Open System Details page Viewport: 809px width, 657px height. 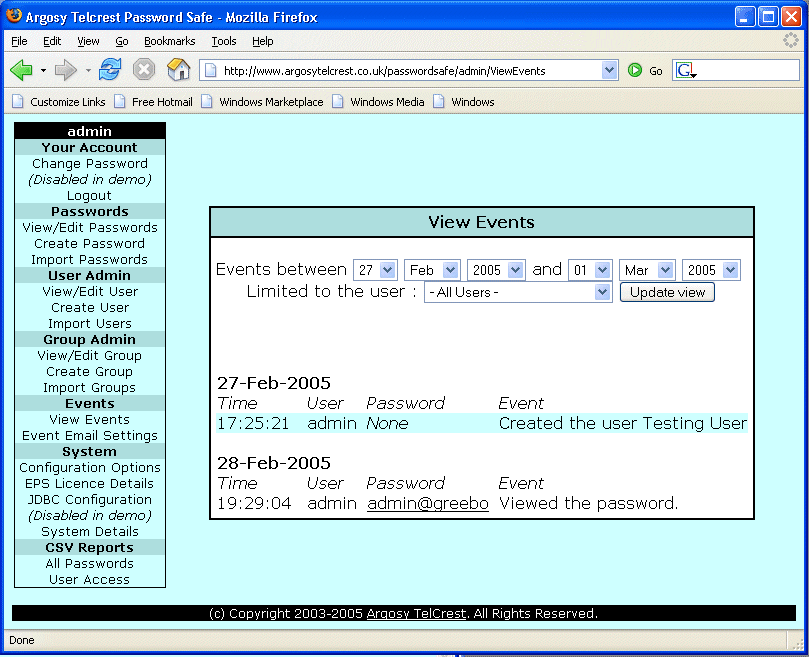click(90, 532)
